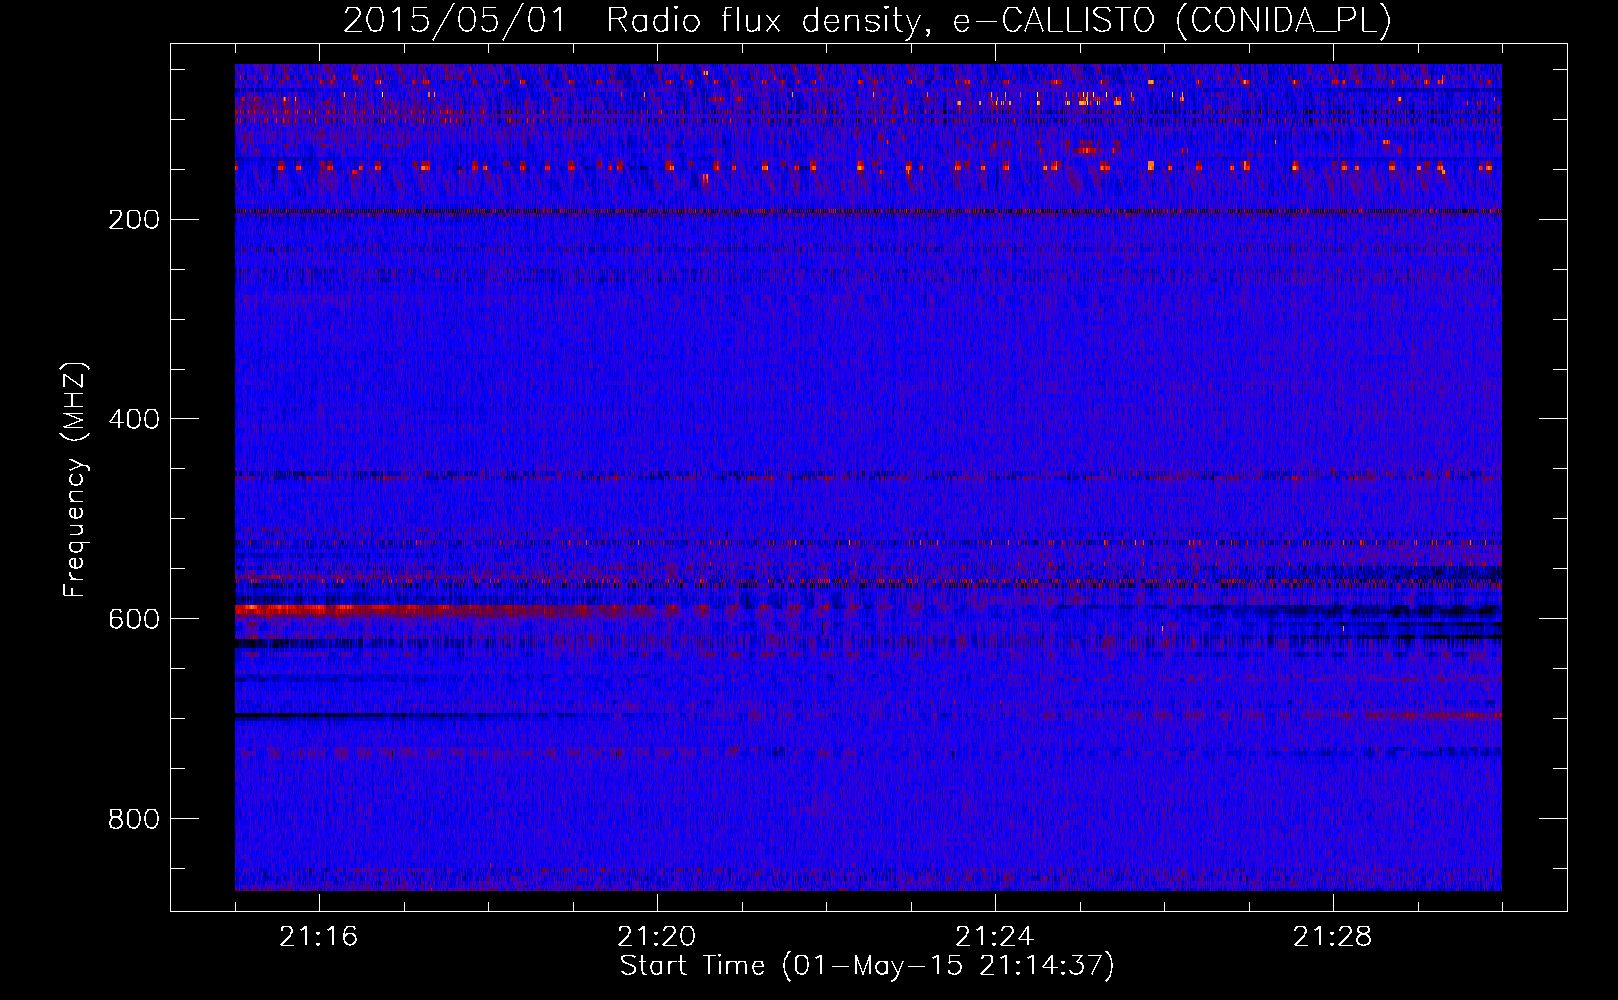Click the 400 frequency tick label

pos(134,419)
